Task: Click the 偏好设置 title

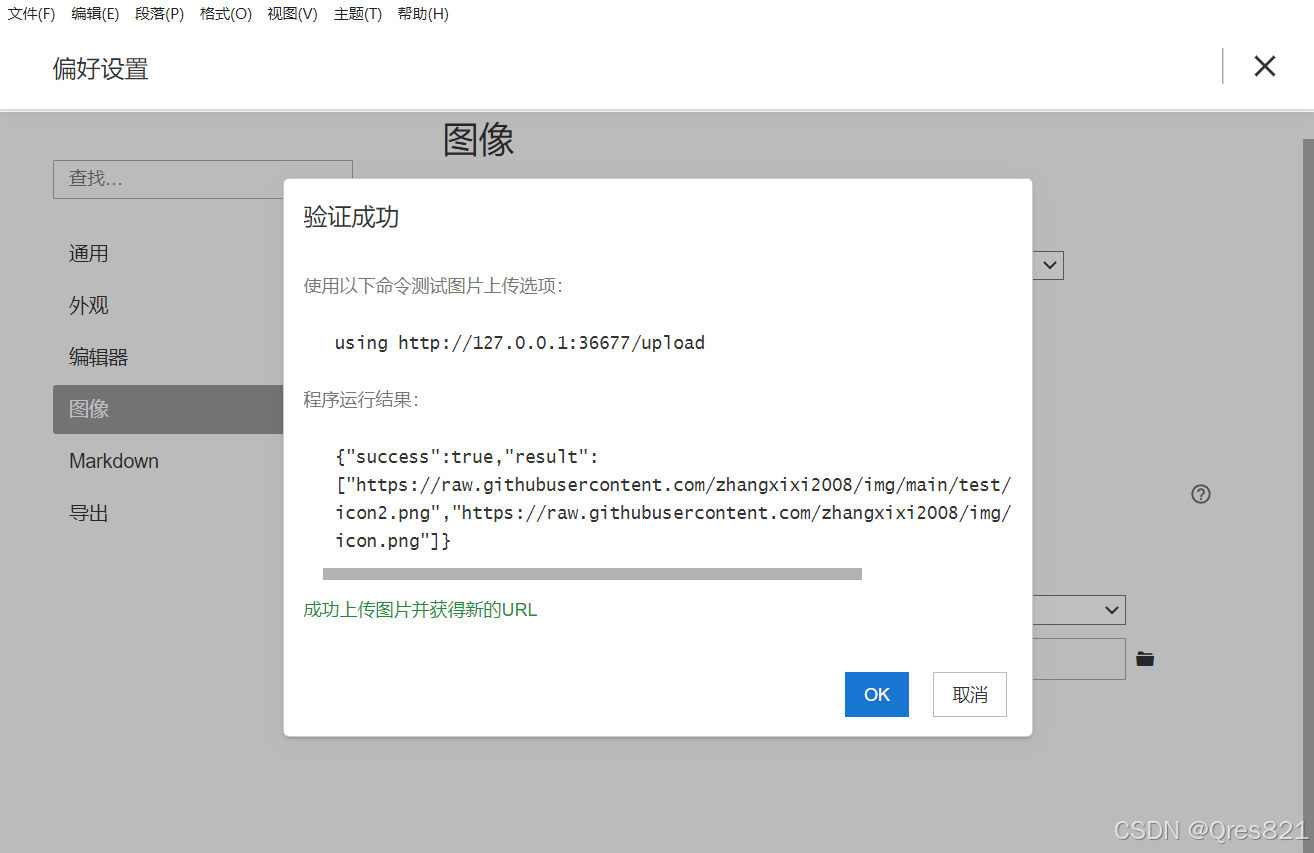Action: click(x=100, y=69)
